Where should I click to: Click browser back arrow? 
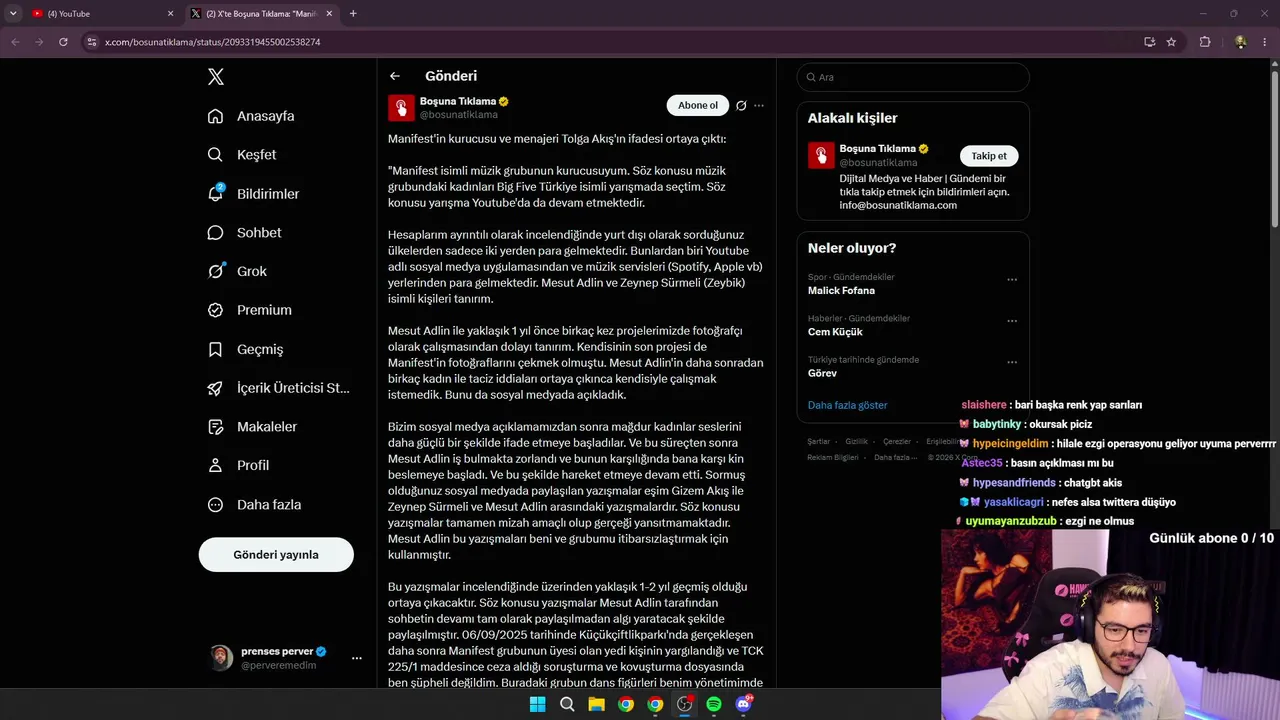15,42
